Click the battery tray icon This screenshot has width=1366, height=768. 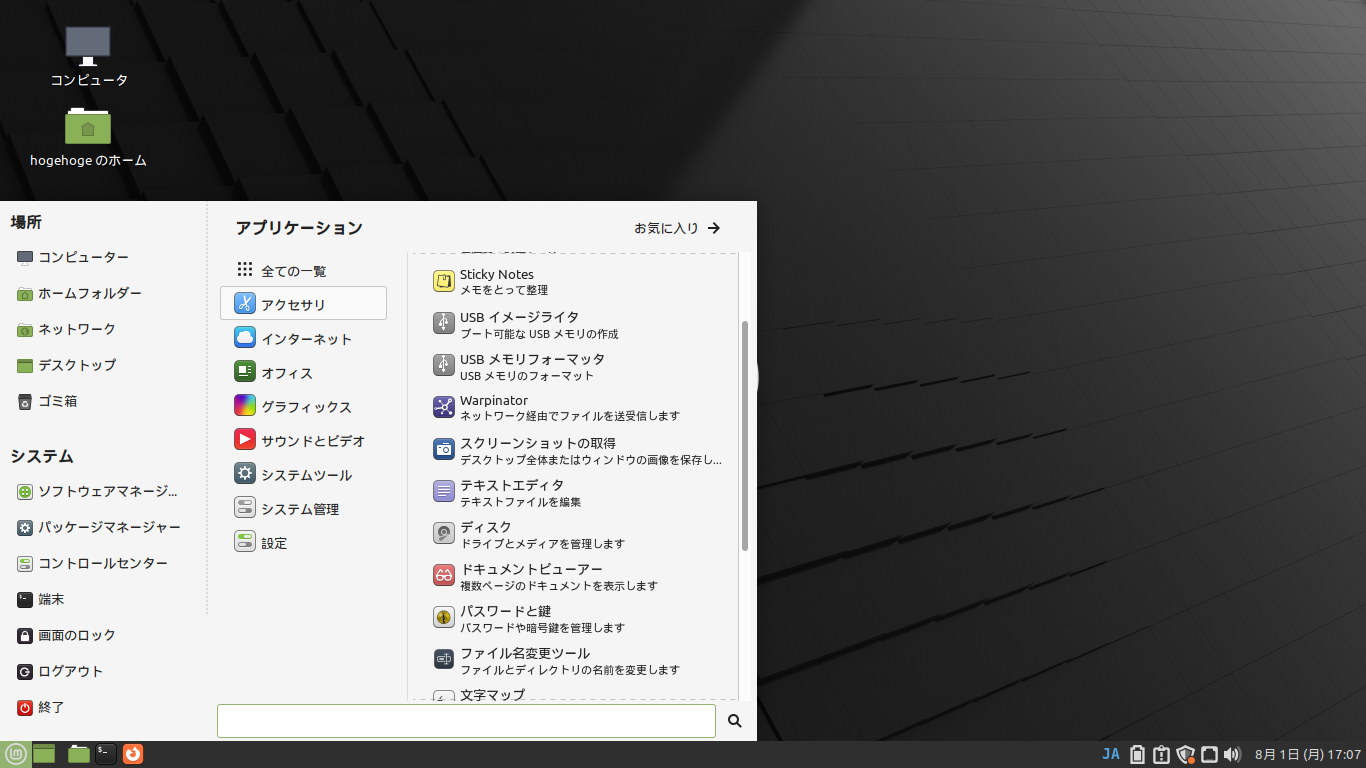click(x=1137, y=754)
